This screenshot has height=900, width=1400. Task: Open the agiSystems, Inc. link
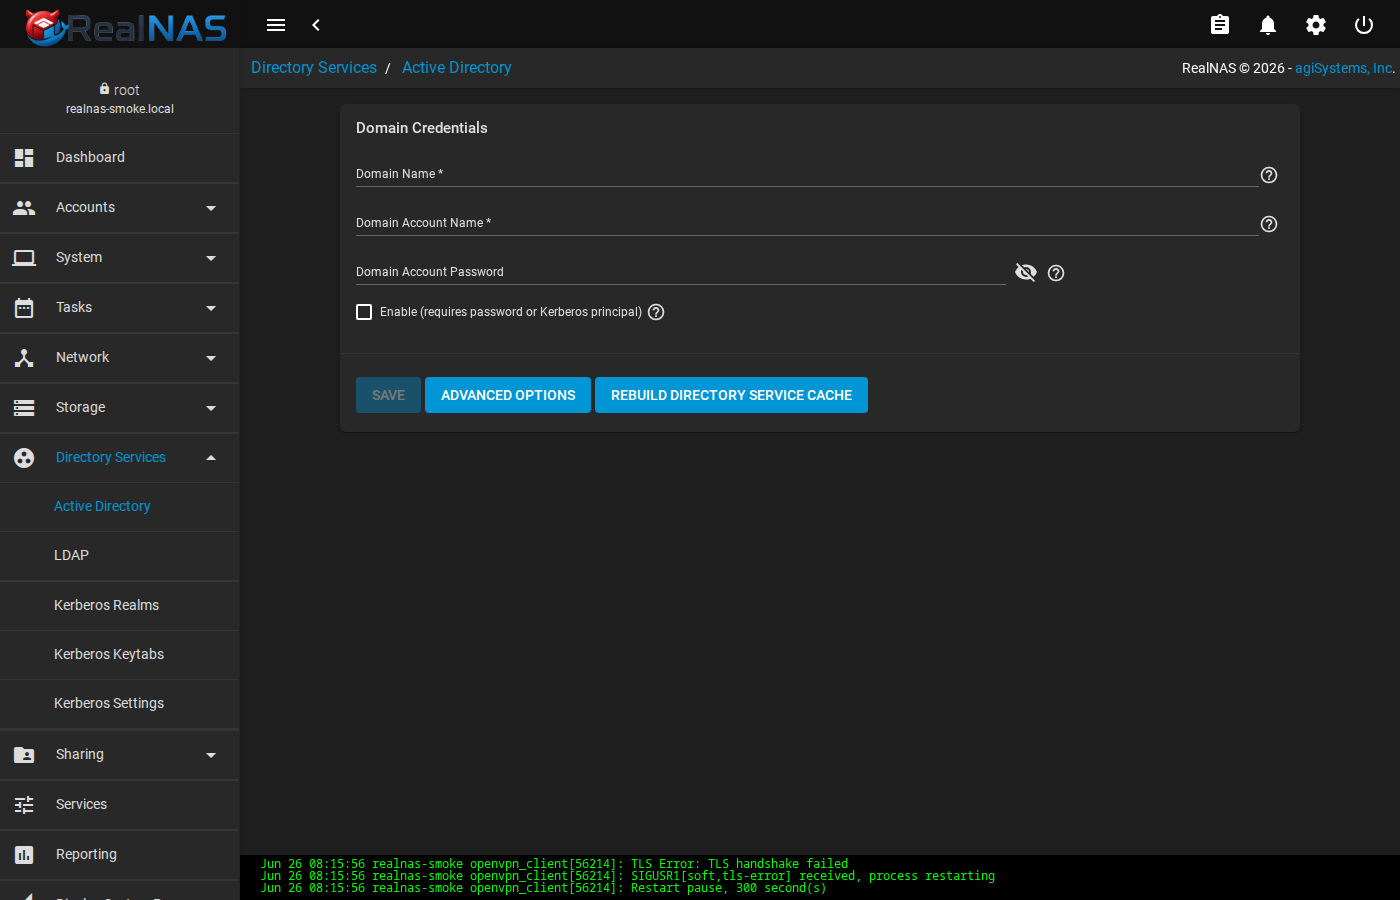pyautogui.click(x=1343, y=68)
